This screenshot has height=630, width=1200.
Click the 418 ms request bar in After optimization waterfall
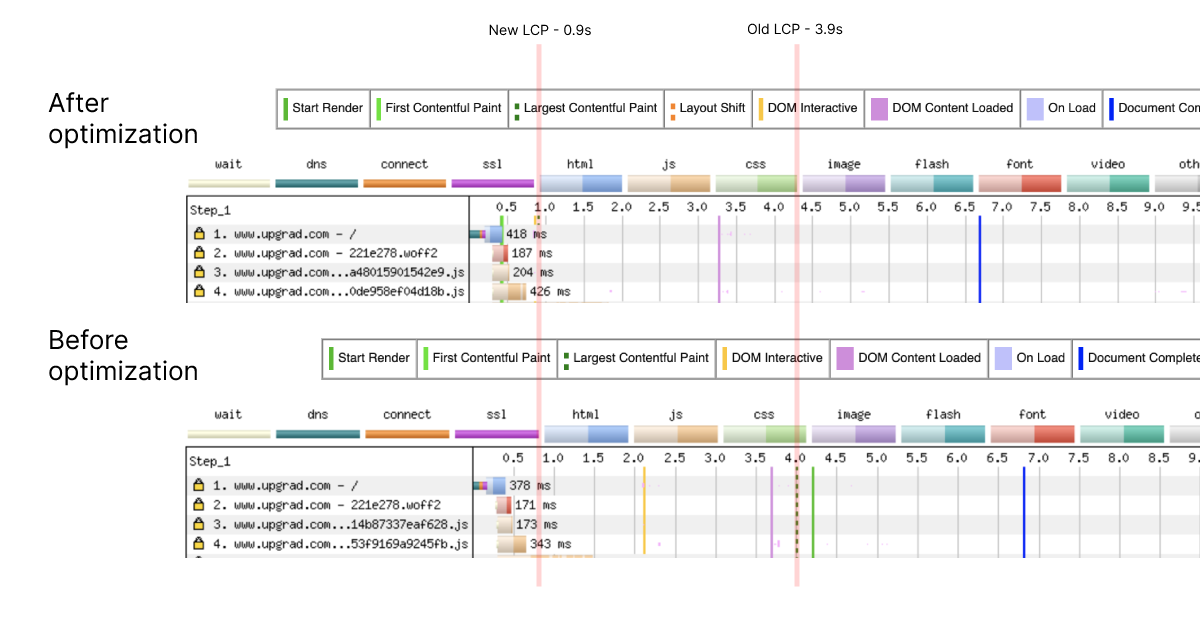(487, 233)
